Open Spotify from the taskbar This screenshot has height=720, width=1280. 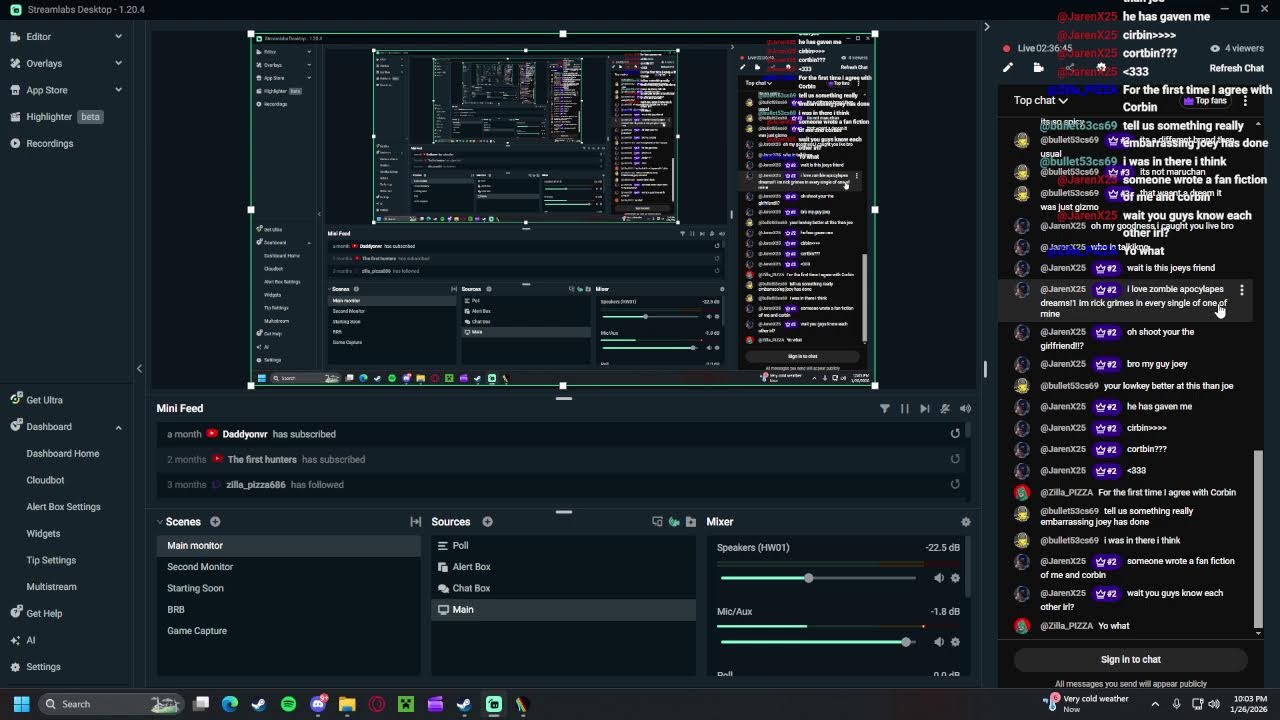click(x=289, y=704)
